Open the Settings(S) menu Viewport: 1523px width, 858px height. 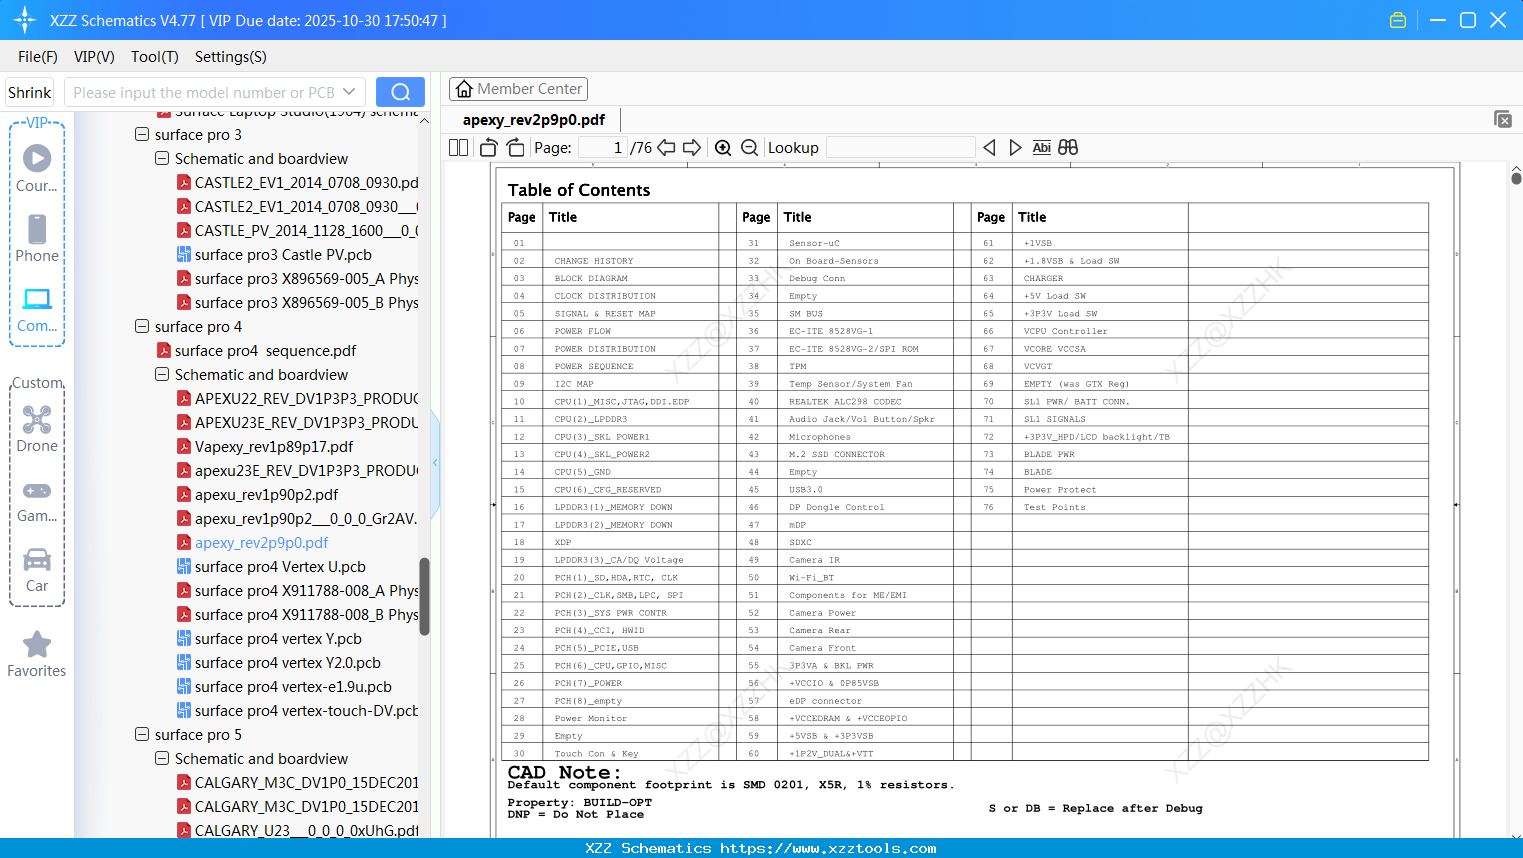pos(231,57)
